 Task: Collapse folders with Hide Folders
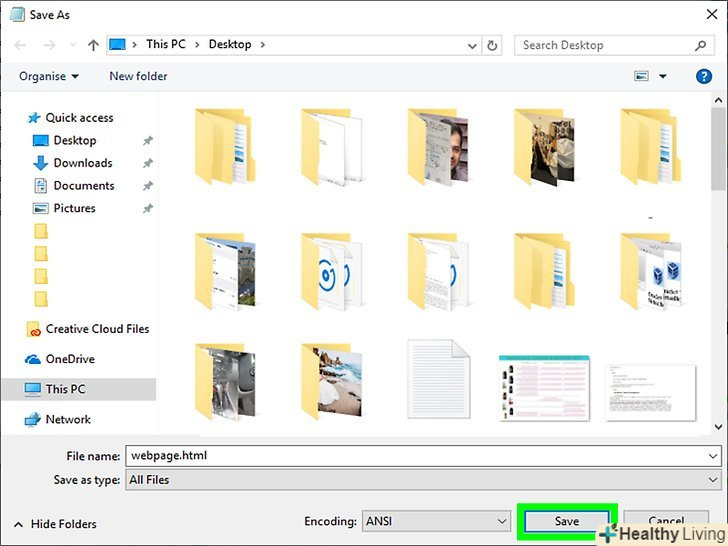click(x=55, y=524)
